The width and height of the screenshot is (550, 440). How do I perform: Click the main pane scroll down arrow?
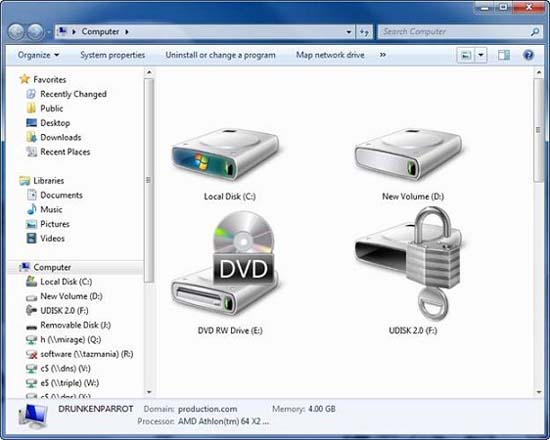coord(538,392)
